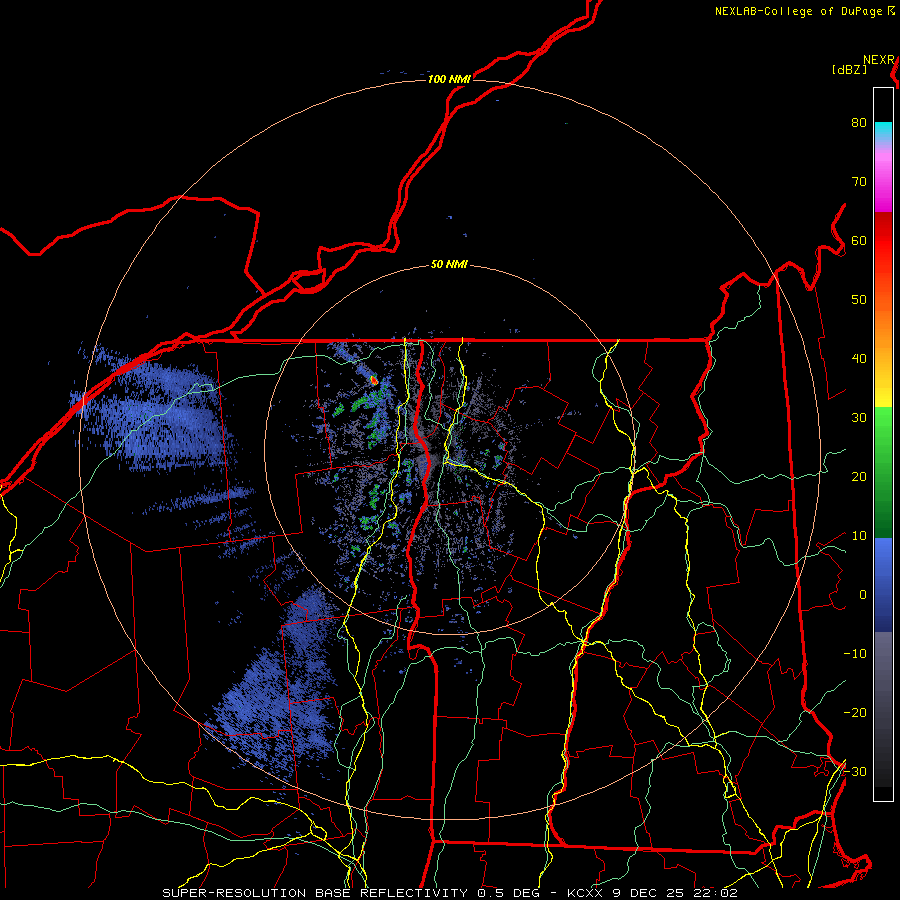The image size is (900, 900).
Task: Click the 70 dBZ scale value
Action: pos(859,182)
